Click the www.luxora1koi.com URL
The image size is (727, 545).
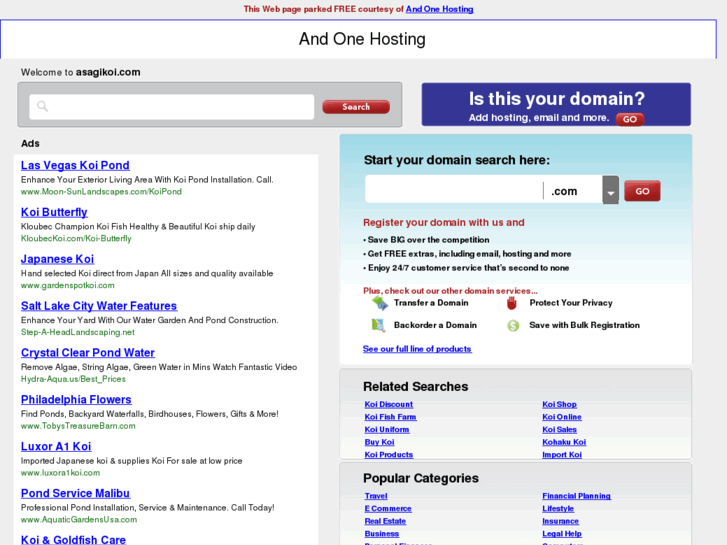click(60, 473)
